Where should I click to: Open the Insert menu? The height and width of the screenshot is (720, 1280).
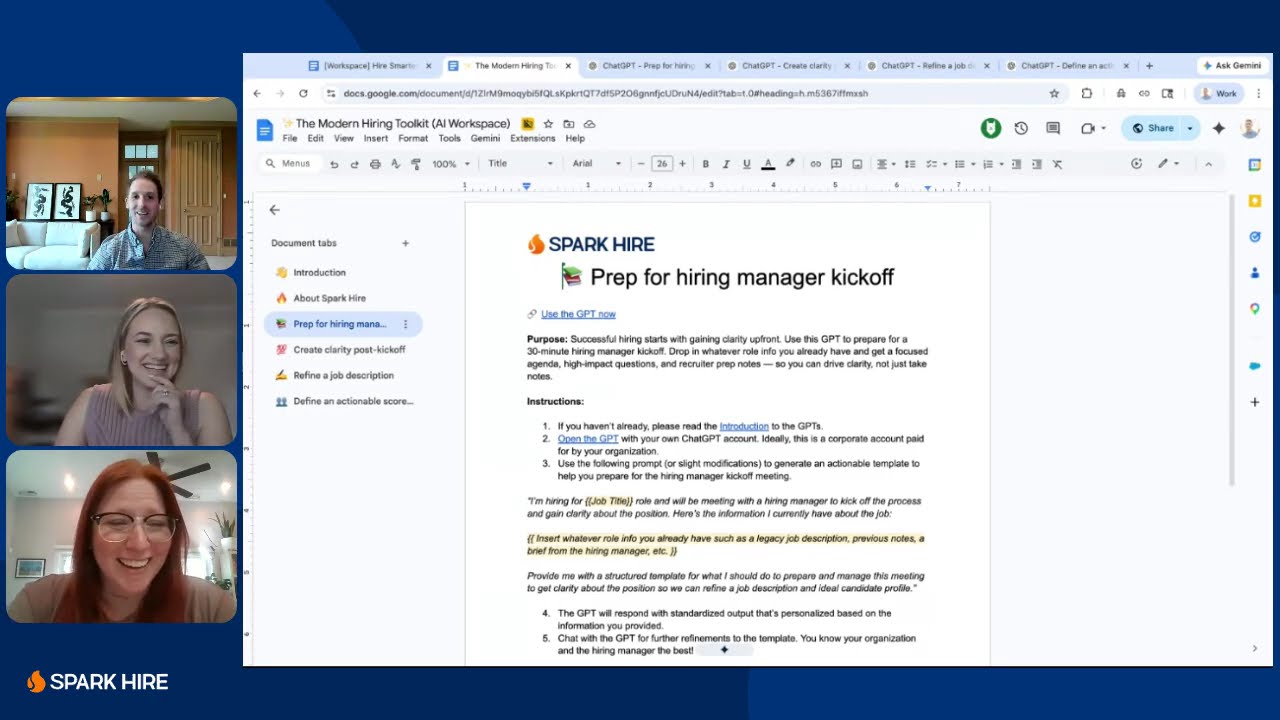coord(376,139)
